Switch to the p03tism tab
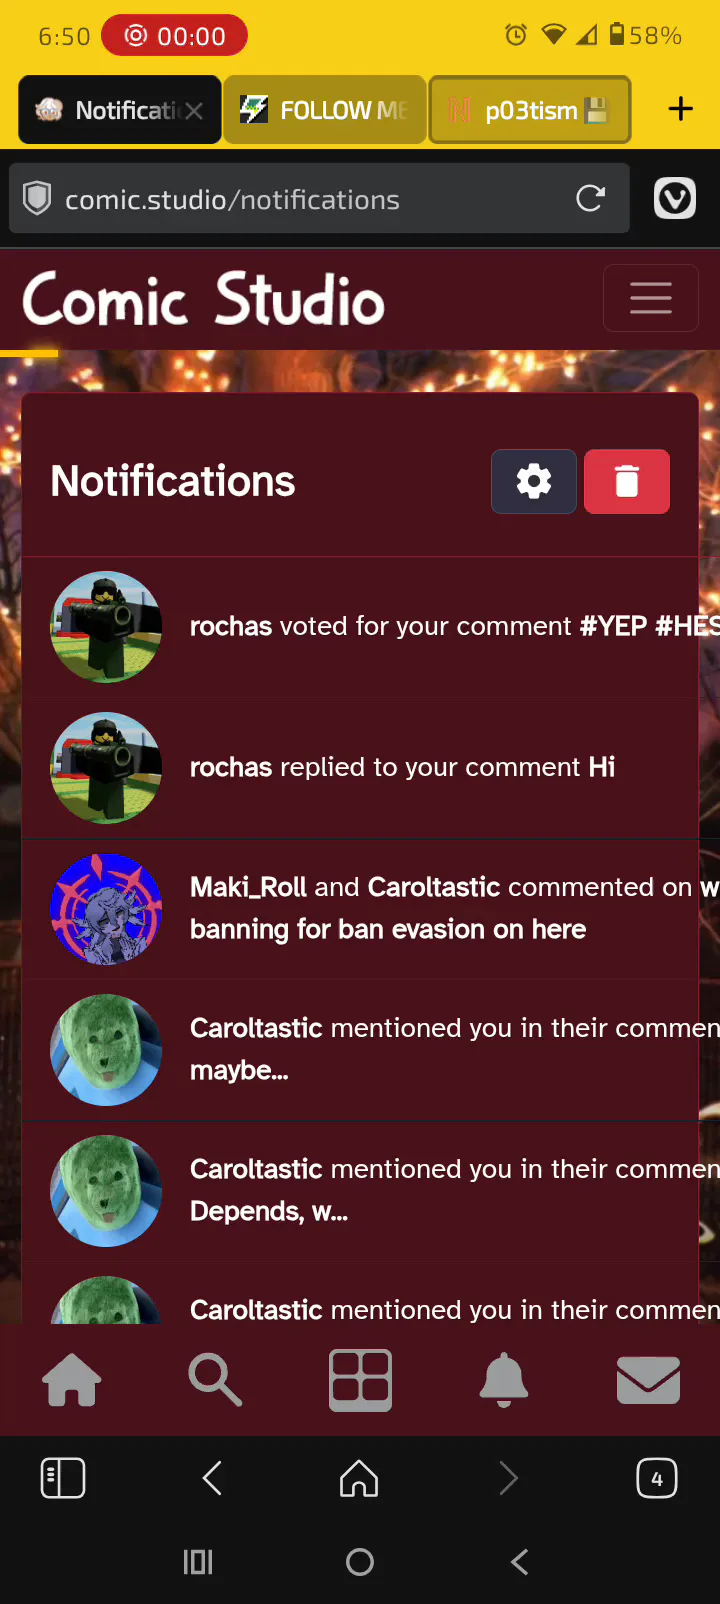Viewport: 720px width, 1604px height. (x=530, y=110)
